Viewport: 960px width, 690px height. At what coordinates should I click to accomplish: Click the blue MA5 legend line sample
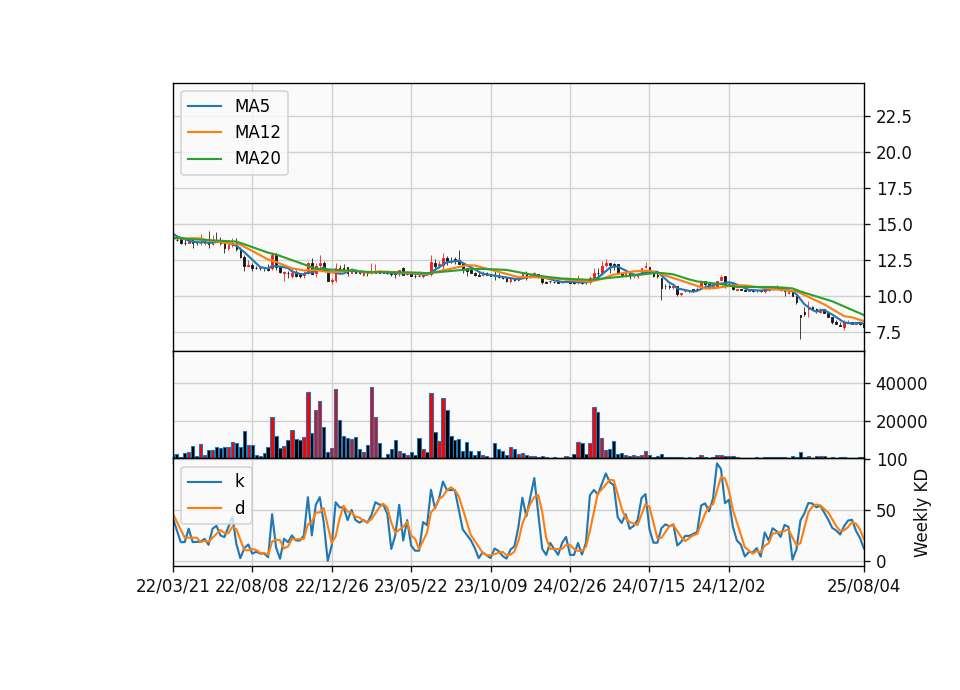click(204, 106)
